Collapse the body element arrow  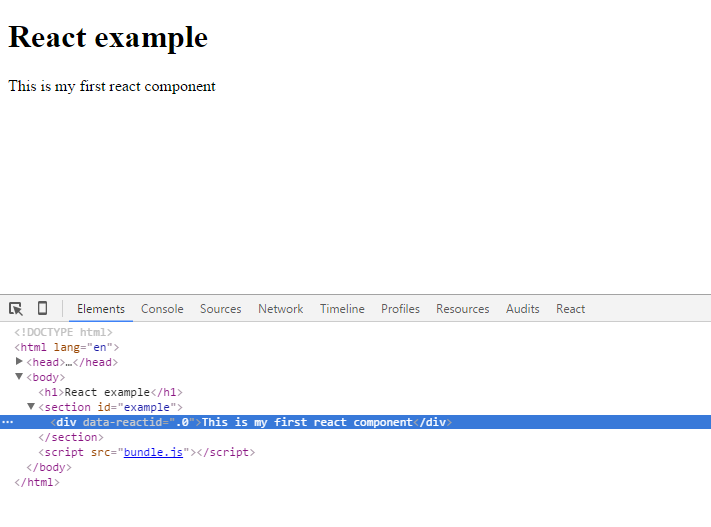[x=19, y=376]
